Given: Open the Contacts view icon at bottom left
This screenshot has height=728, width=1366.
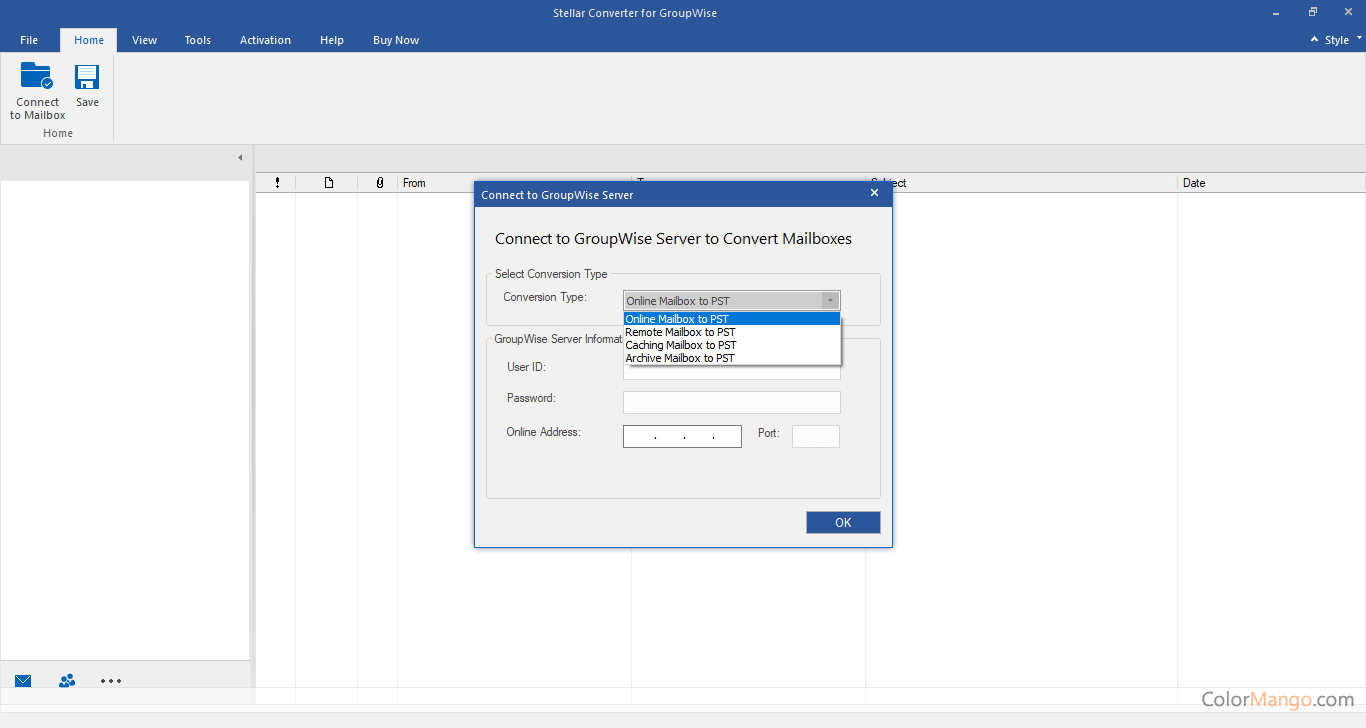Looking at the screenshot, I should pyautogui.click(x=67, y=681).
